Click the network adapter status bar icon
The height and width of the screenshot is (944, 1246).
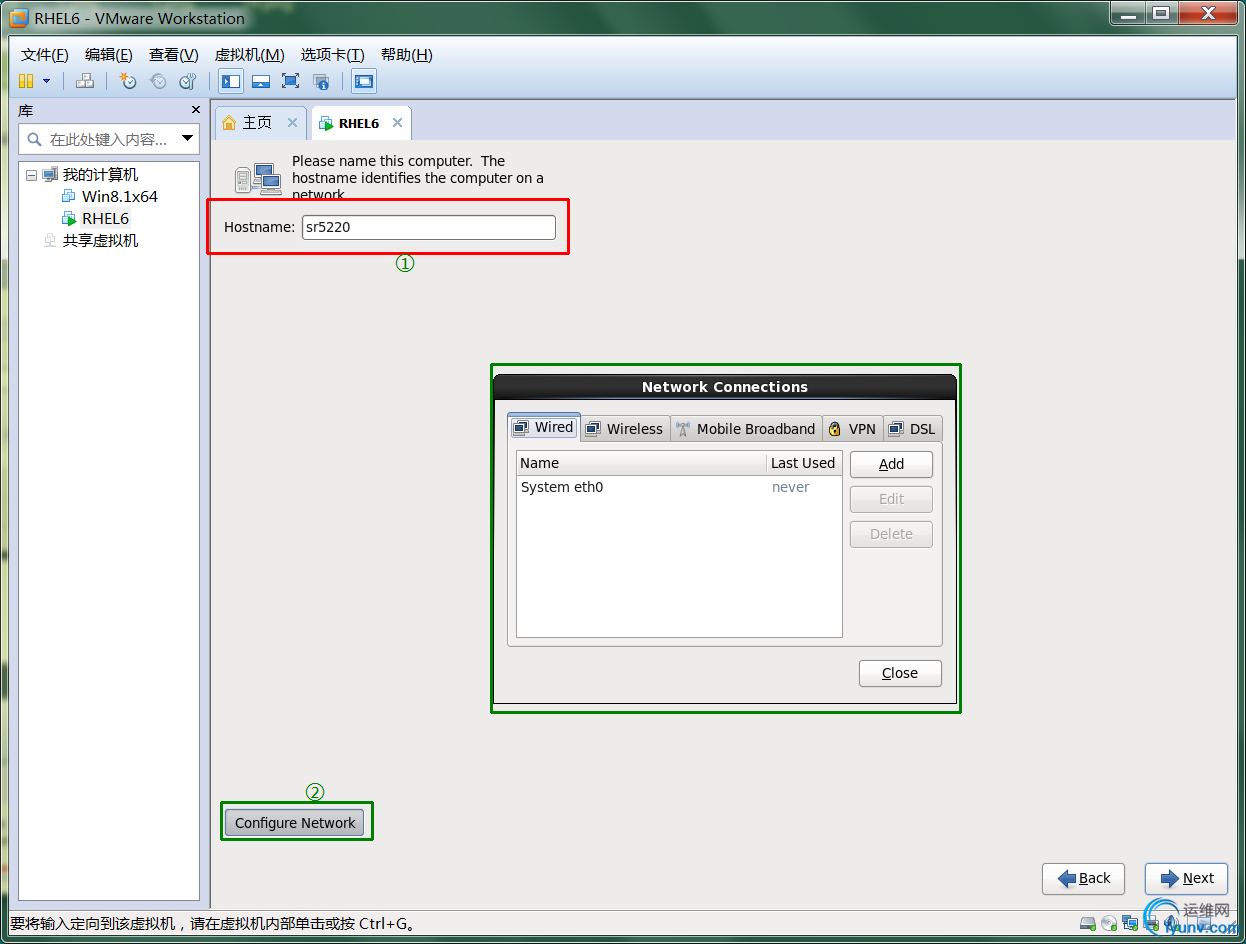pyautogui.click(x=1130, y=923)
